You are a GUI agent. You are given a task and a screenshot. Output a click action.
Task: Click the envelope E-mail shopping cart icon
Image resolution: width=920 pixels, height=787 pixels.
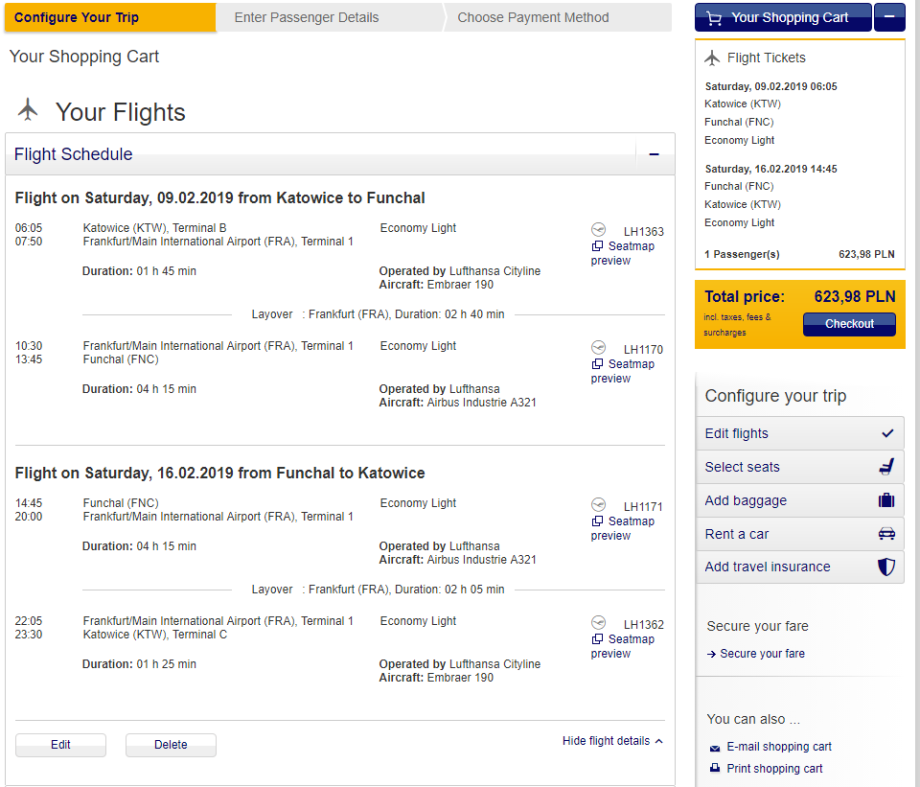click(x=714, y=747)
